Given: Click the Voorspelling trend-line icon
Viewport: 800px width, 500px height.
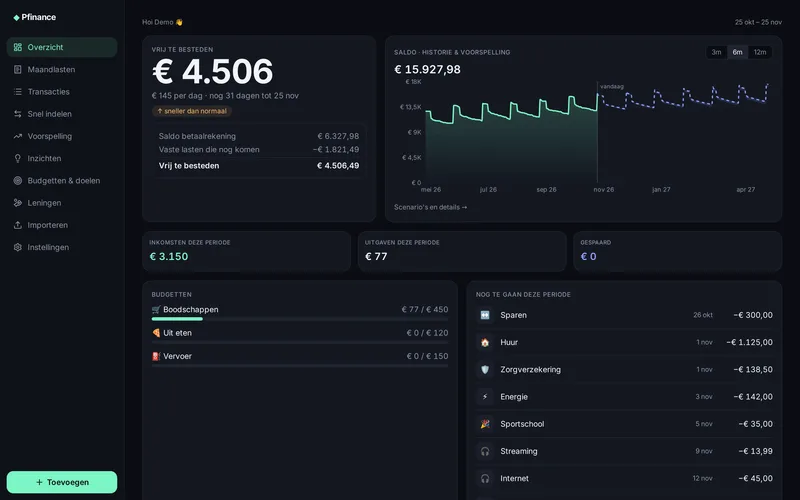Looking at the screenshot, I should [x=18, y=136].
